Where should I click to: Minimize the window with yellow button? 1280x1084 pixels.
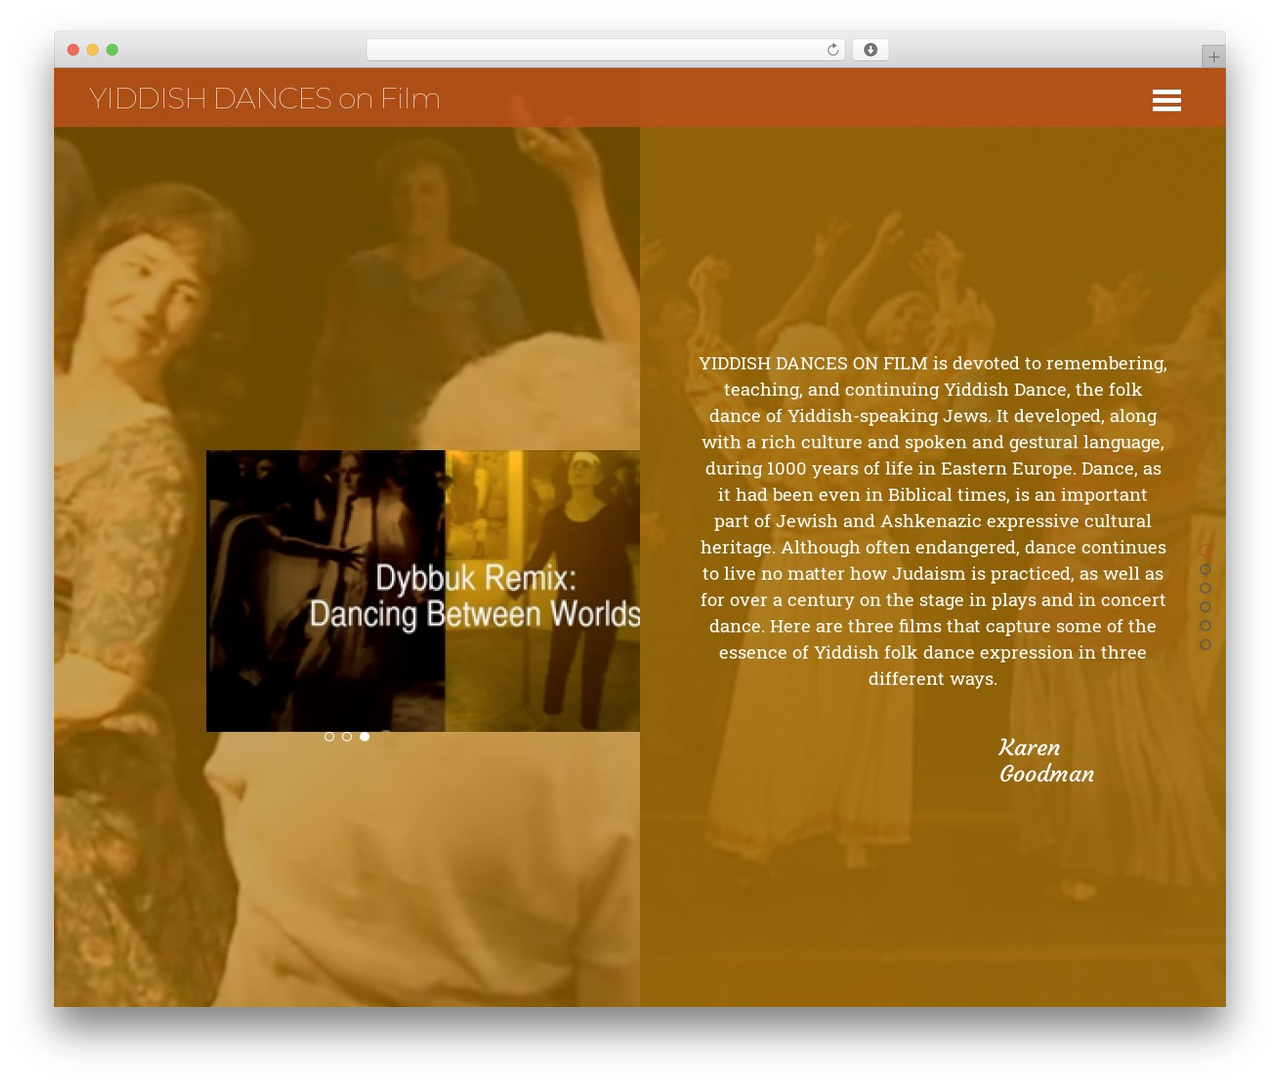point(93,50)
